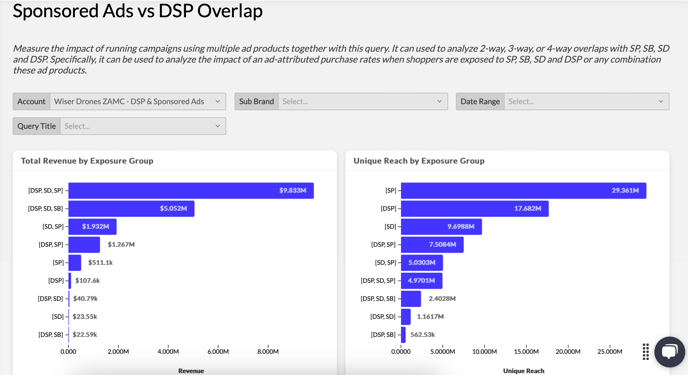
Task: Open the Sub Brand select dropdown
Action: coord(363,101)
